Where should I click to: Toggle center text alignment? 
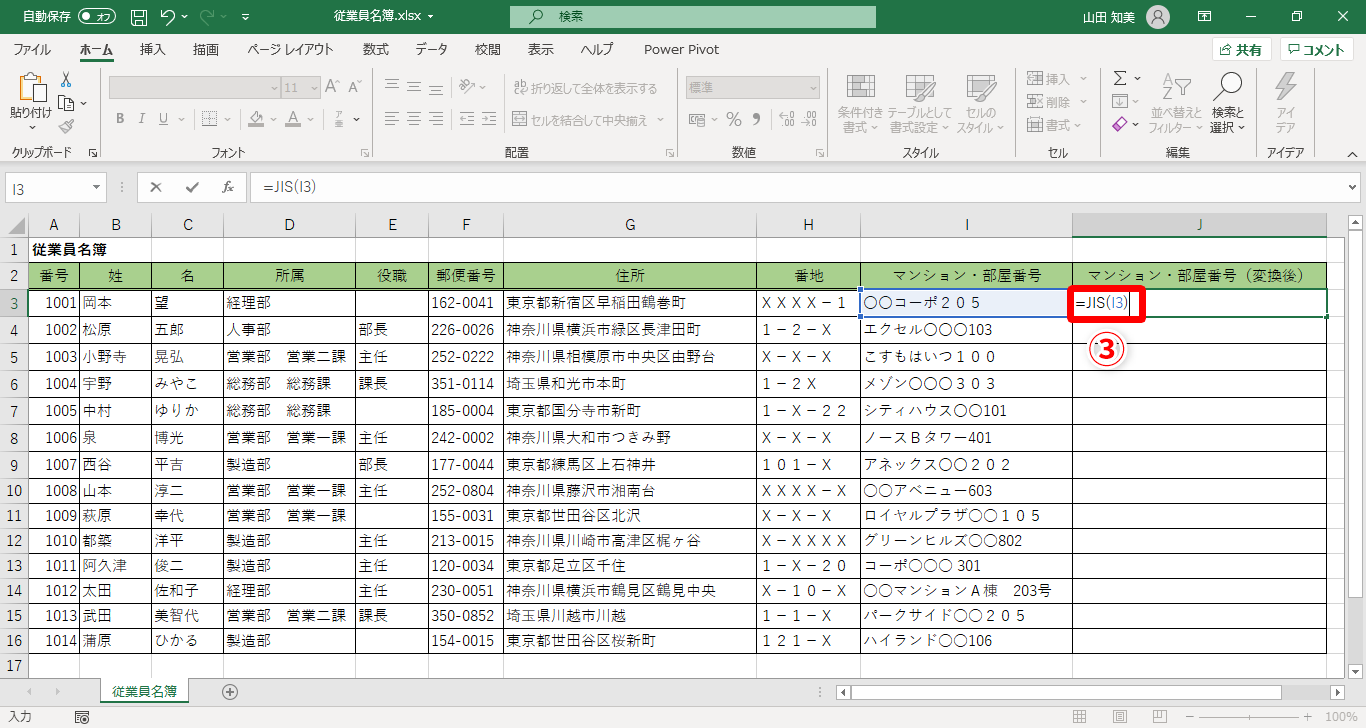click(416, 119)
